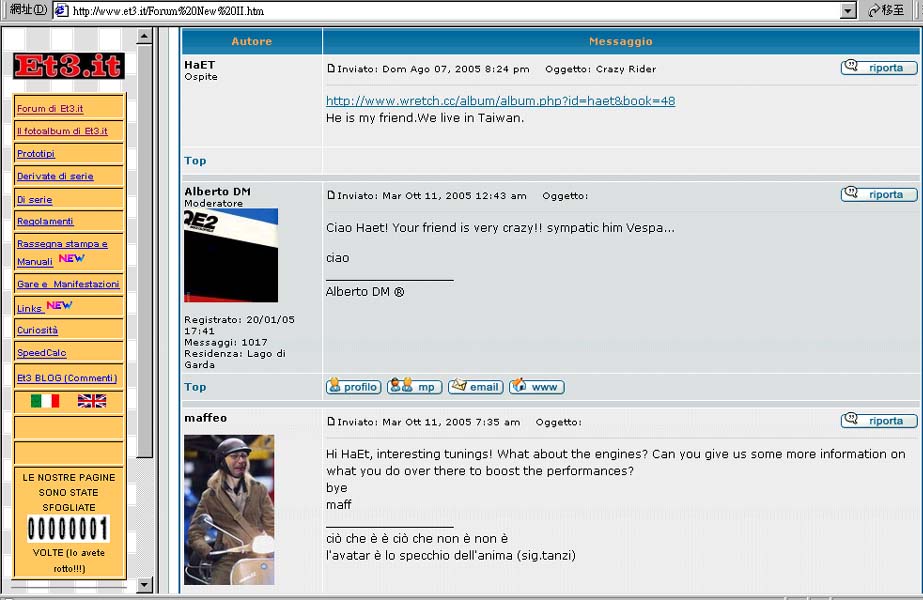Click riporta on Alberto DM's post
This screenshot has height=600, width=923.
click(x=878, y=195)
